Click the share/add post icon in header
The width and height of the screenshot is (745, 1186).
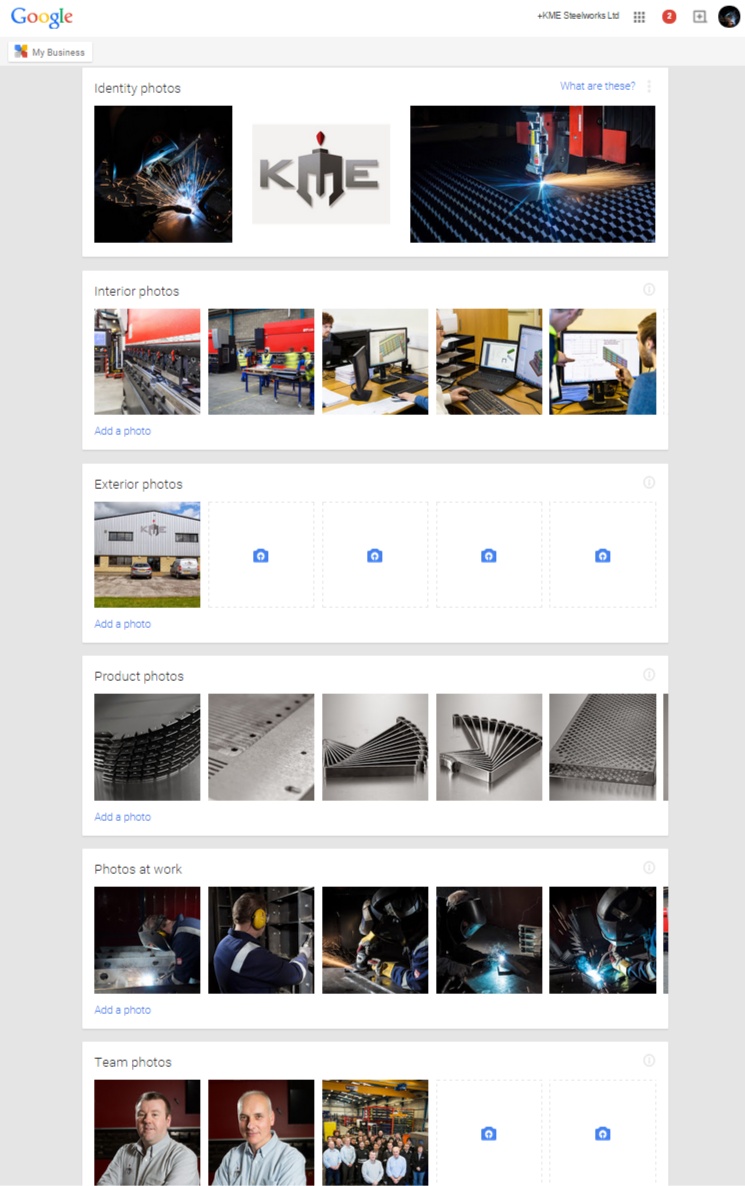pyautogui.click(x=700, y=17)
